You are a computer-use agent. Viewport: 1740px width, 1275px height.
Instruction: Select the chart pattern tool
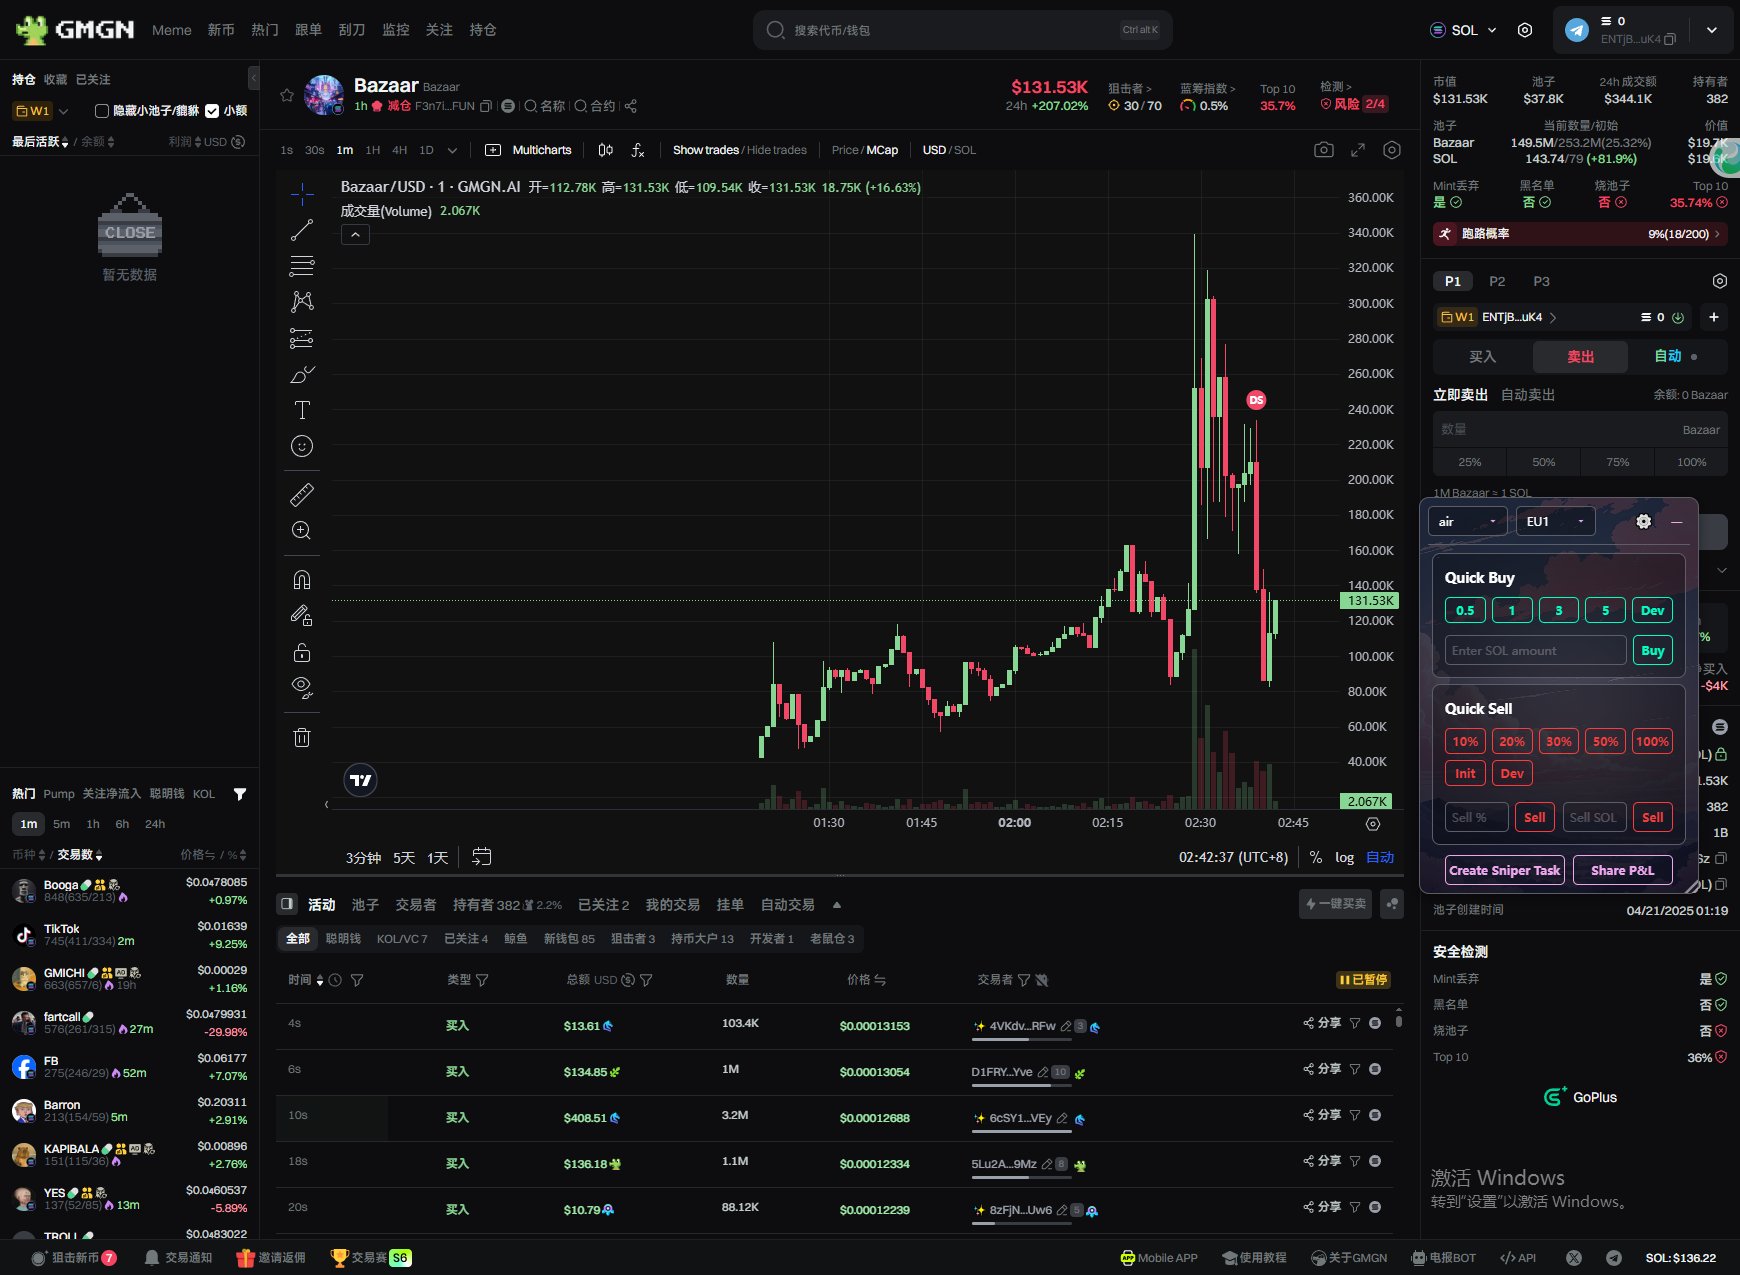click(x=302, y=301)
